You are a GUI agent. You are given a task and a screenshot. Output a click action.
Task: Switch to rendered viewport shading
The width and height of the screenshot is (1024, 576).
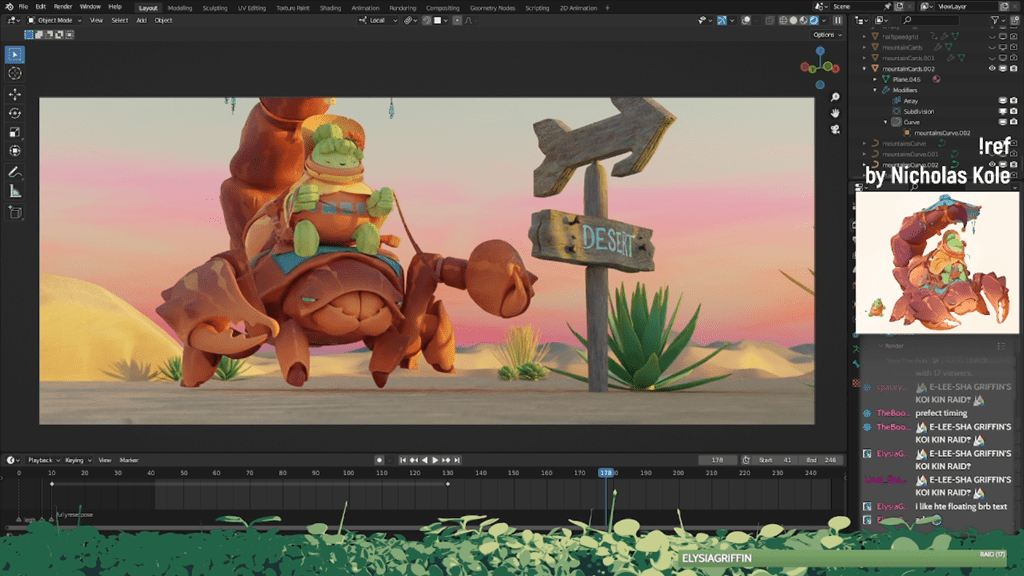click(x=814, y=20)
